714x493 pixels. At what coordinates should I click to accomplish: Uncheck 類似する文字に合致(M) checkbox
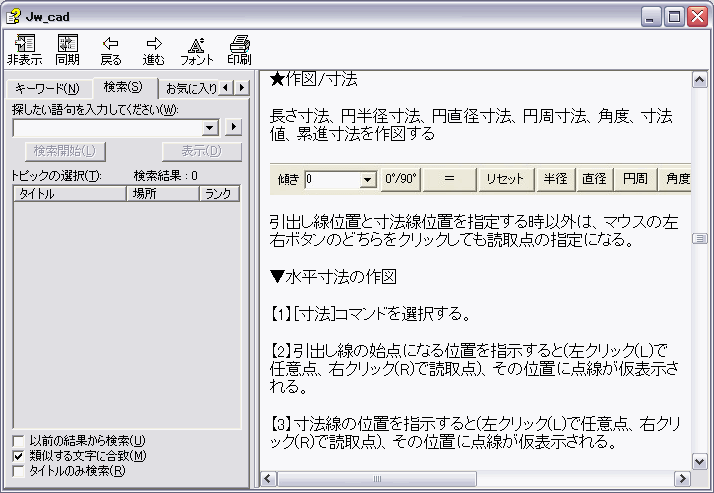click(x=19, y=456)
